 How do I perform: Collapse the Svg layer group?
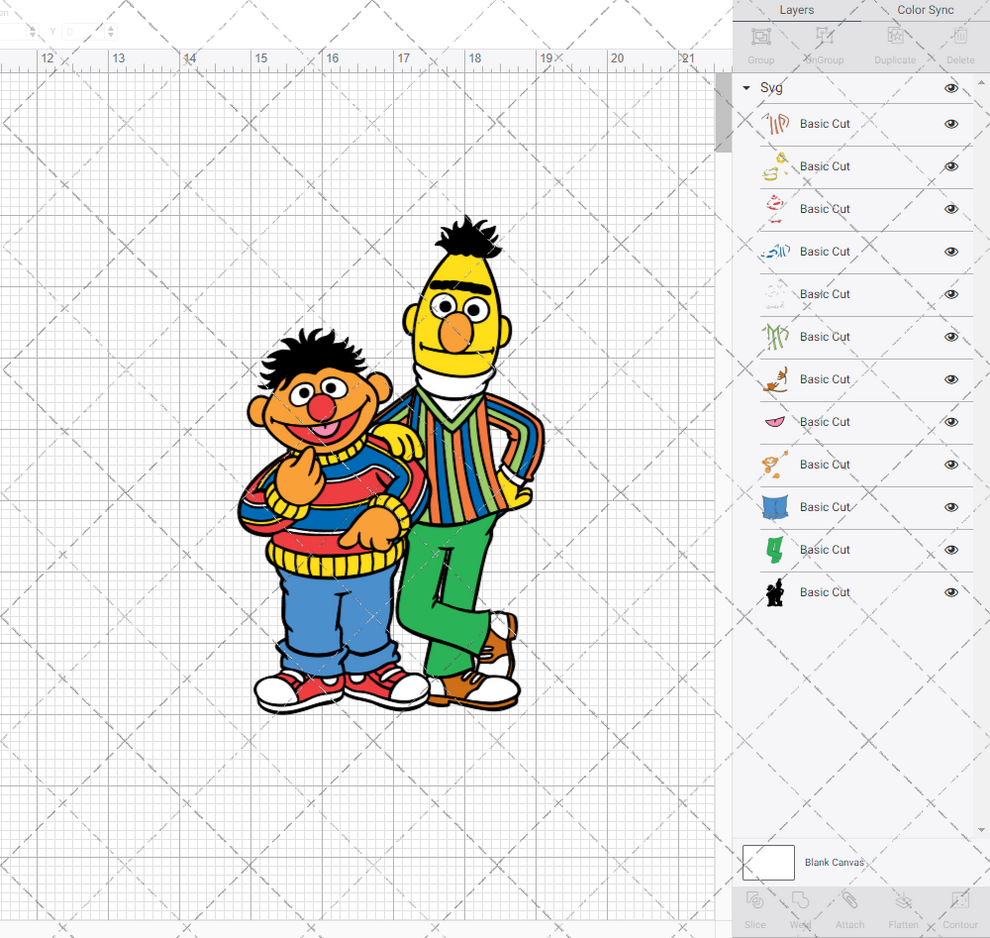point(746,88)
